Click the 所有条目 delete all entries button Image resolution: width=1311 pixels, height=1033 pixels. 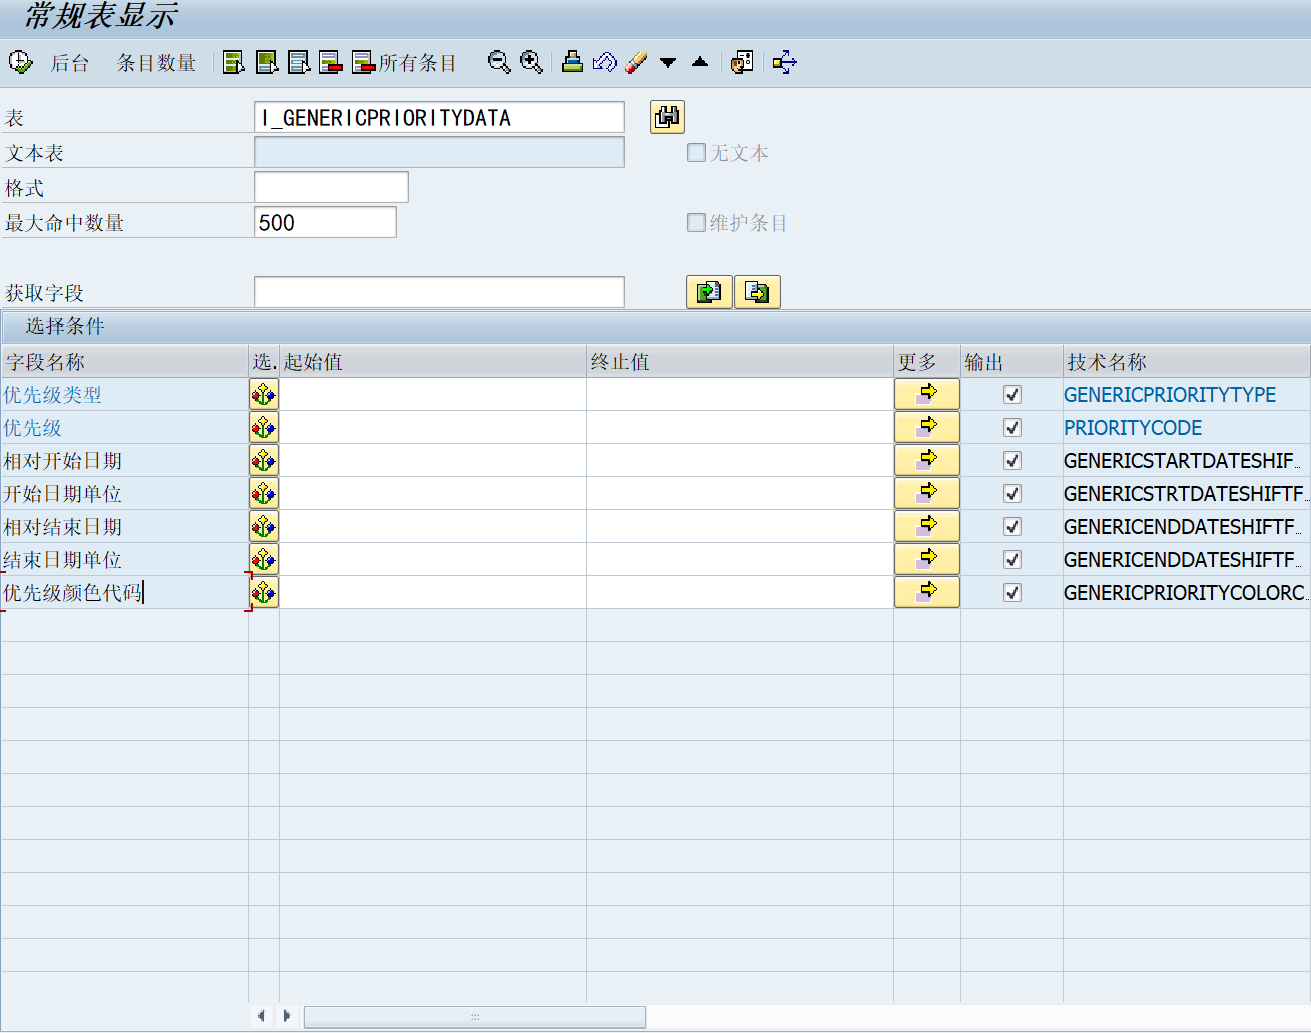click(x=404, y=63)
